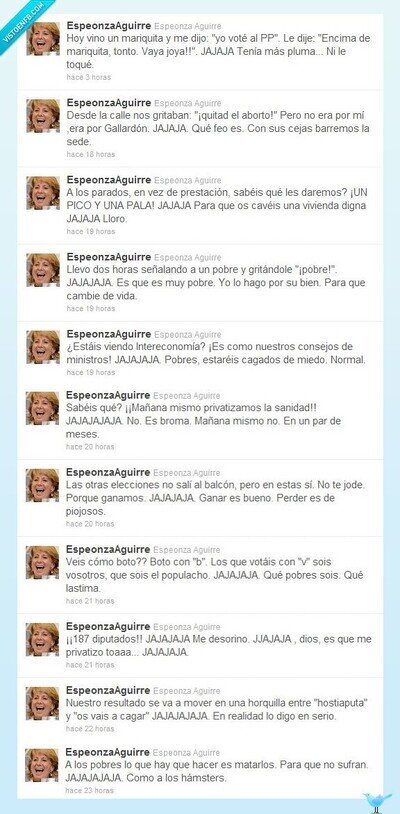Open the 'hace 23 horas' timestamp link
400x814 pixels.
(89, 791)
